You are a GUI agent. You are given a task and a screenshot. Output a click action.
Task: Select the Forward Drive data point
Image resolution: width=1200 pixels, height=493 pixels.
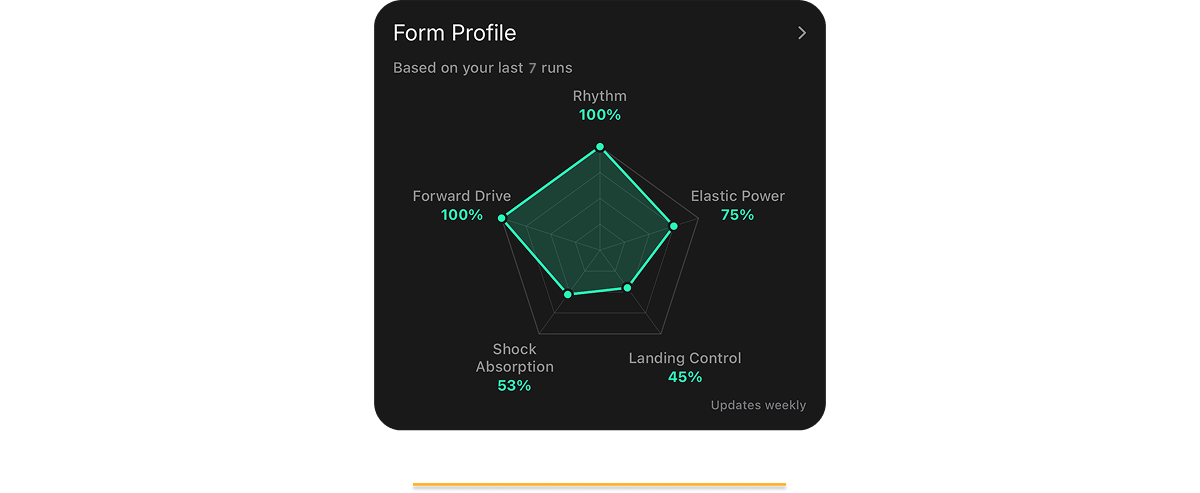coord(503,217)
